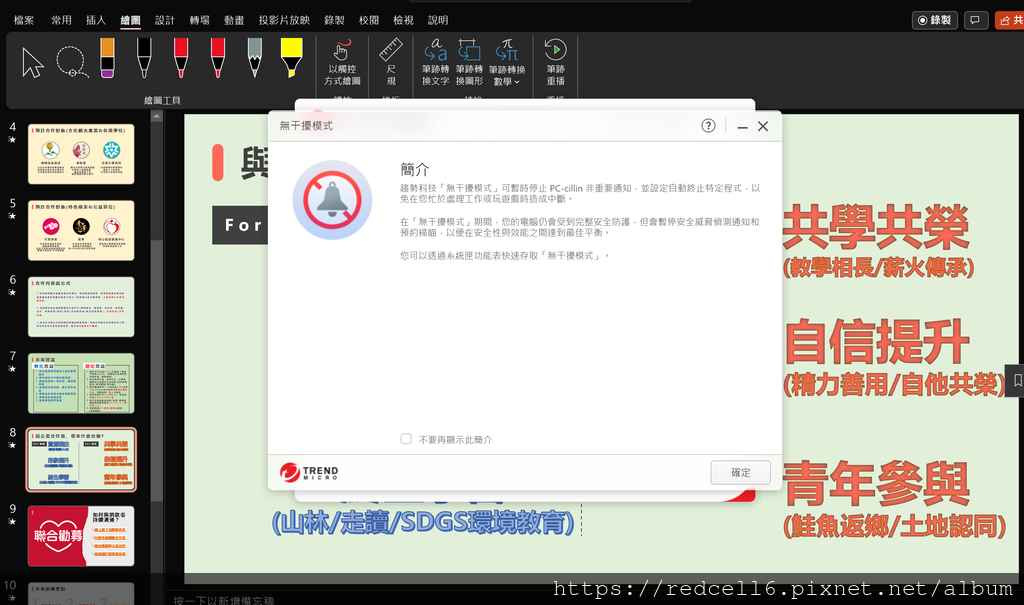Select slide 7 thumbnail
Image resolution: width=1024 pixels, height=605 pixels.
[81, 384]
